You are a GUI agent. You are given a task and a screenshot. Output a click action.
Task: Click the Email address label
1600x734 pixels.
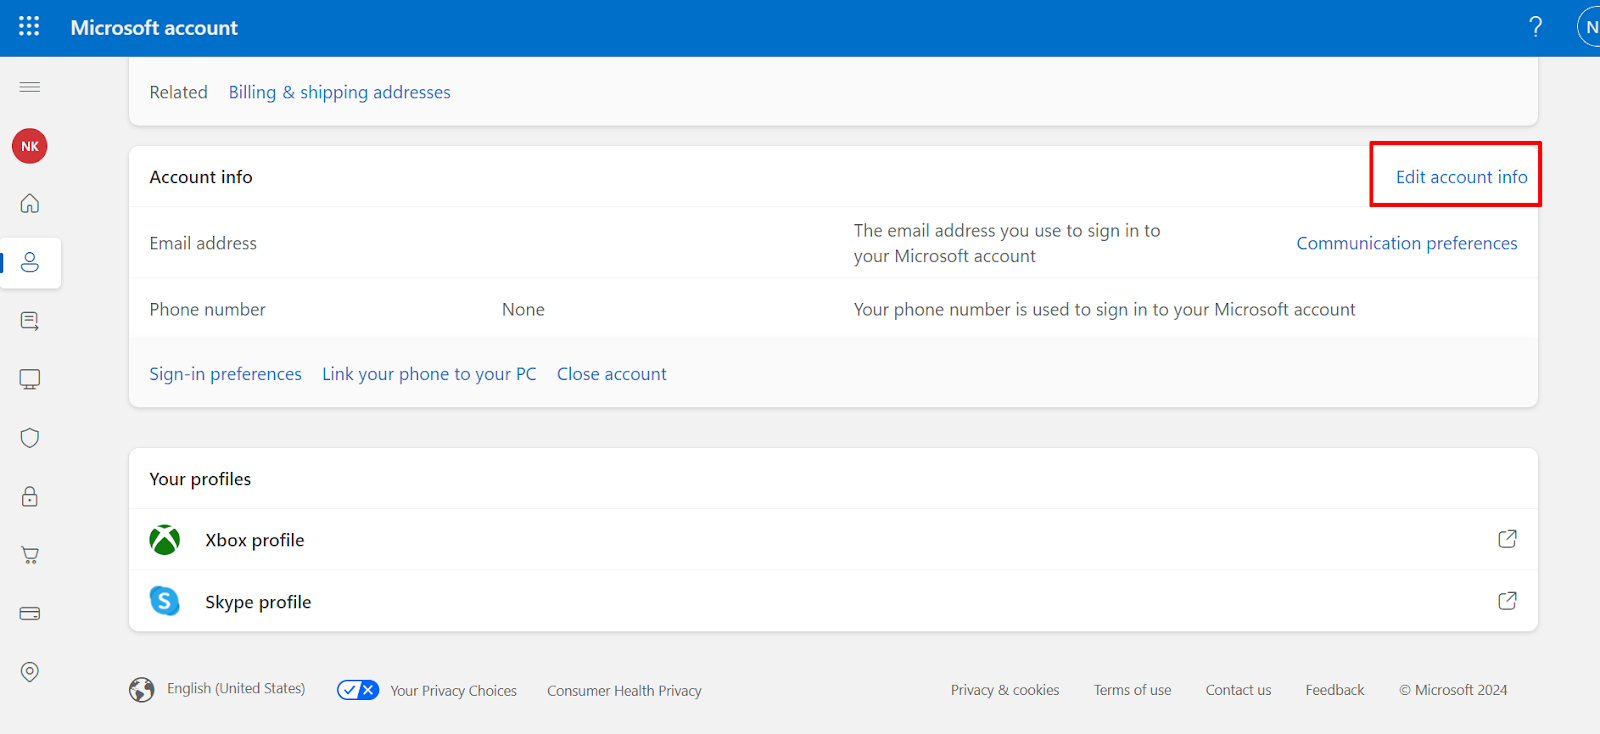(203, 243)
